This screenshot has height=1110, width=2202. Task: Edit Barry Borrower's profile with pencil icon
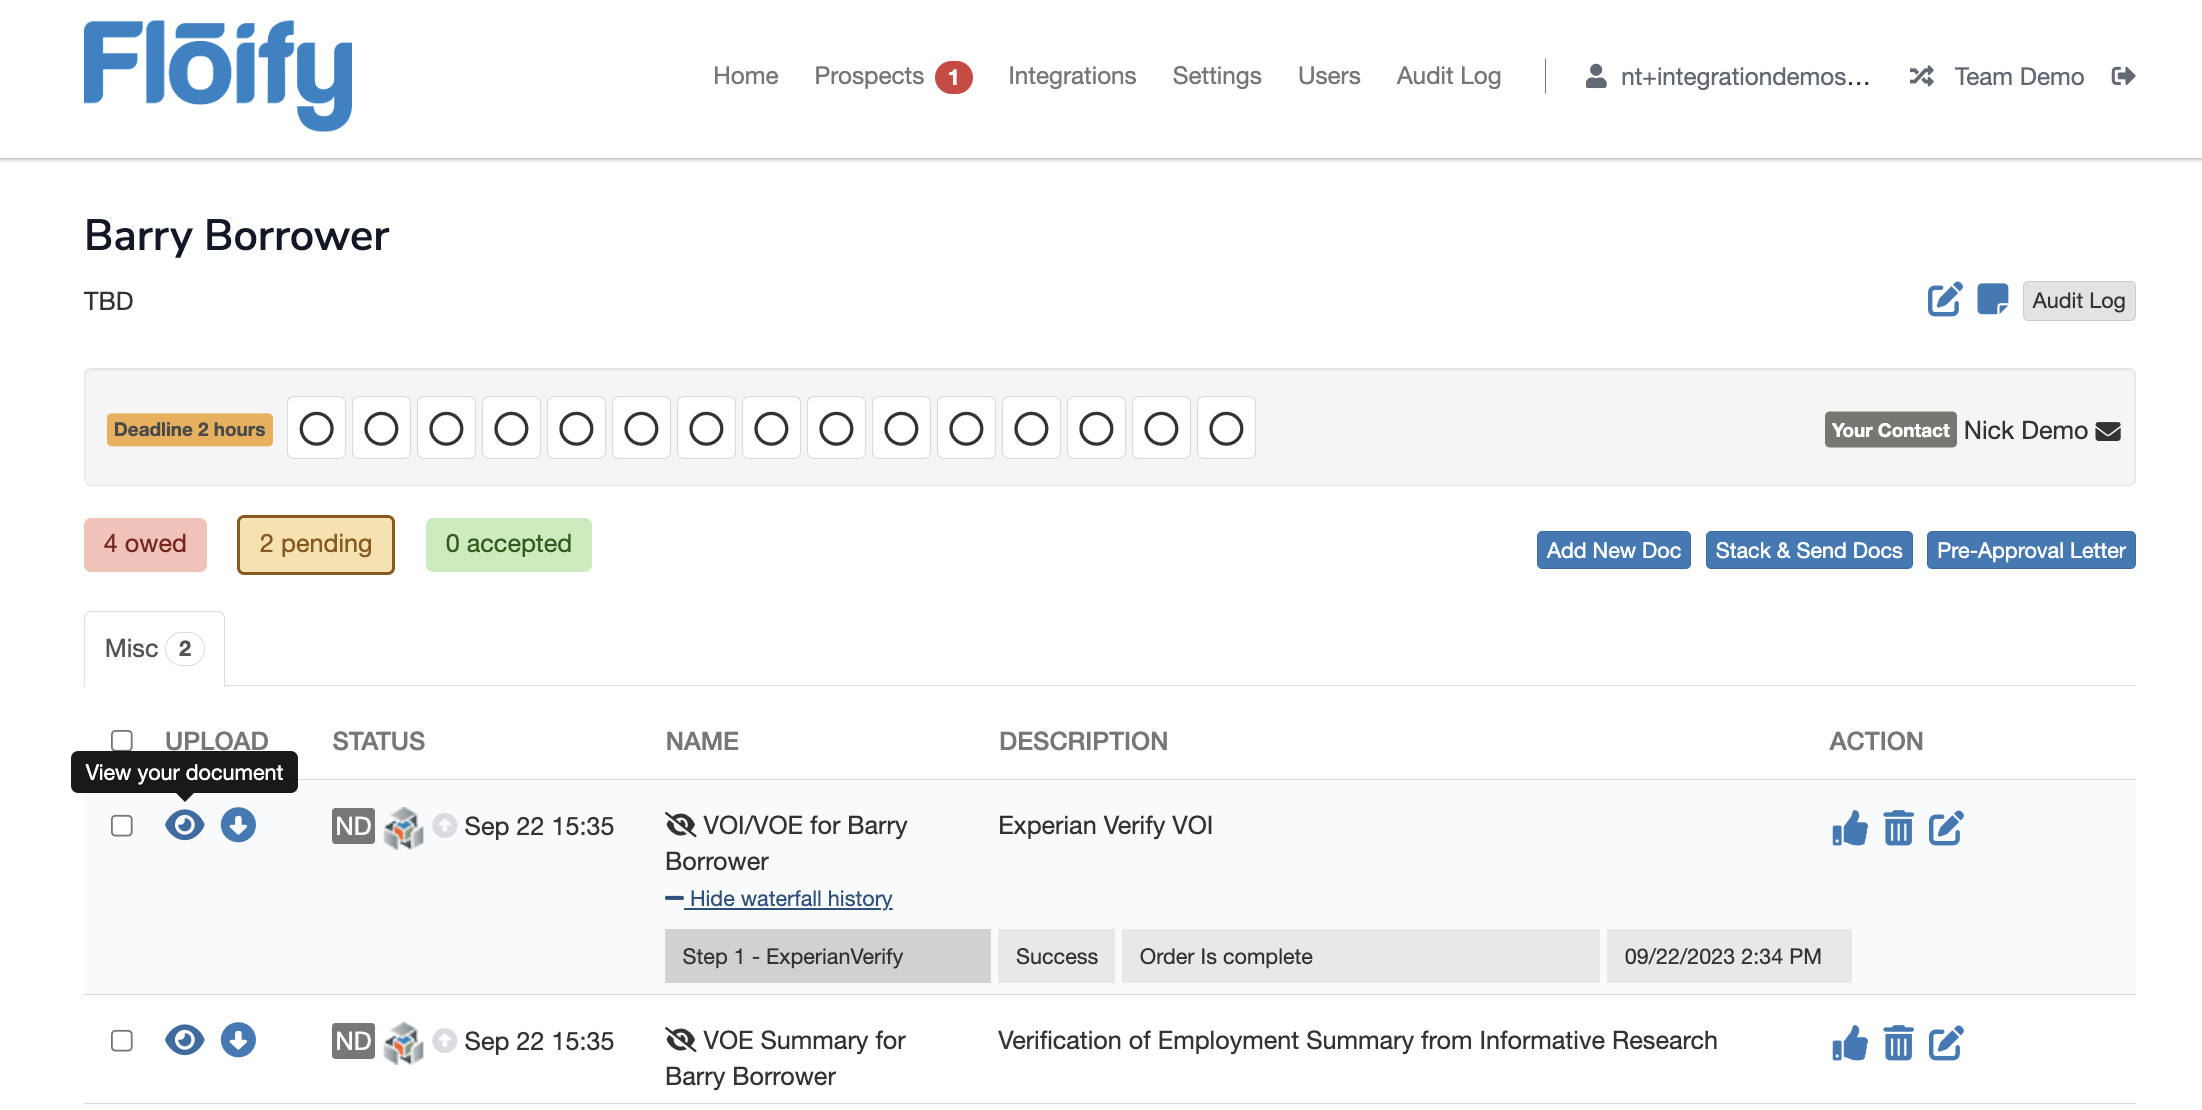coord(1944,300)
